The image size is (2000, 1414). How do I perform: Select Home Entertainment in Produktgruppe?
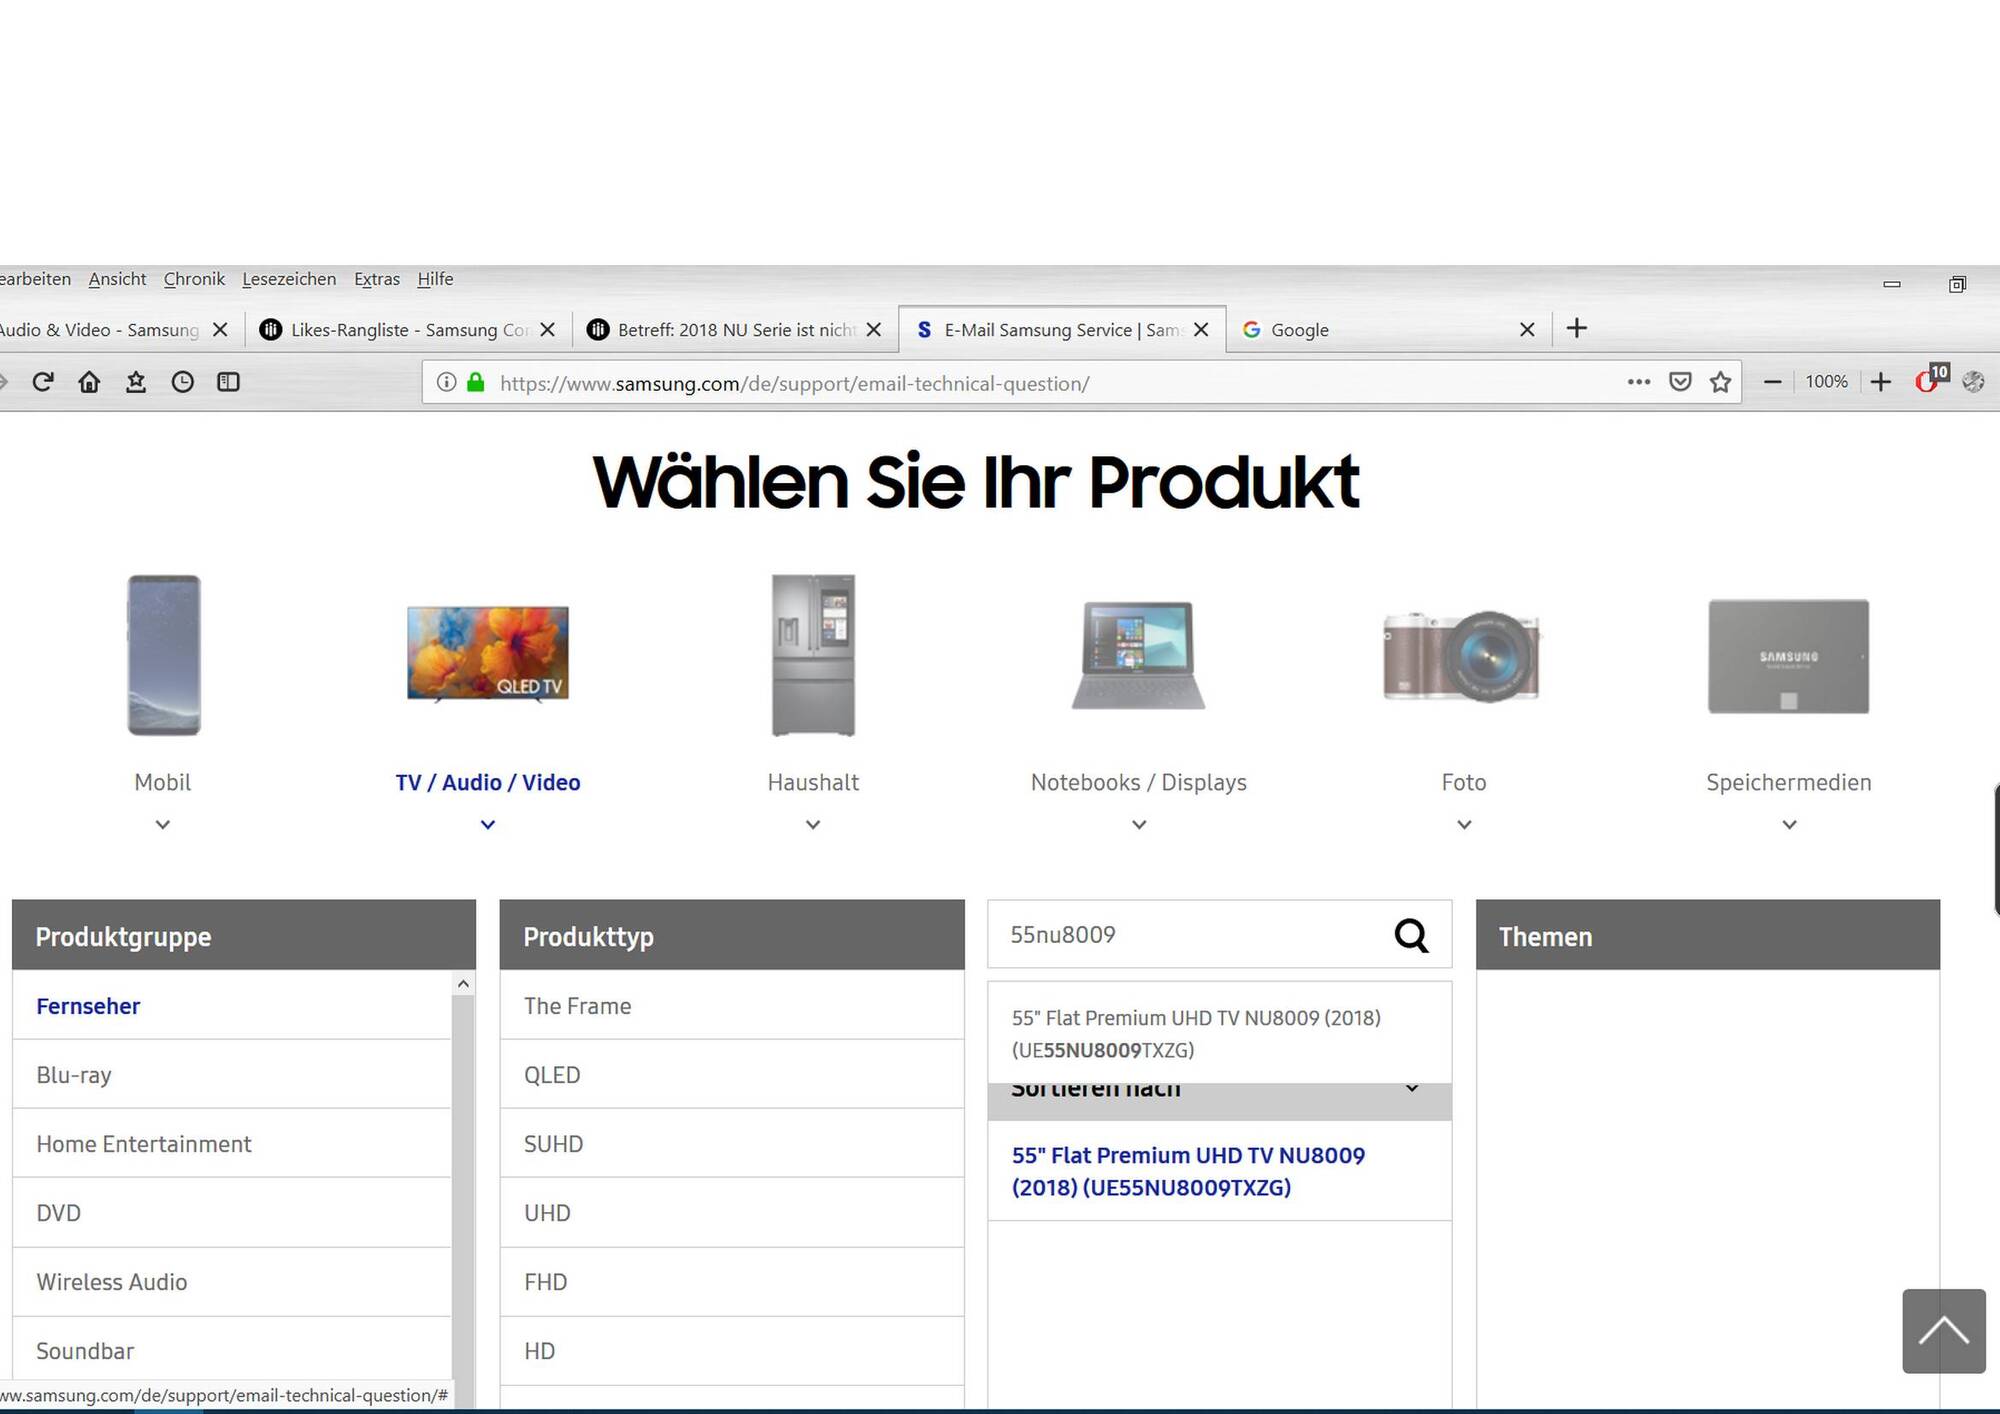(232, 1143)
